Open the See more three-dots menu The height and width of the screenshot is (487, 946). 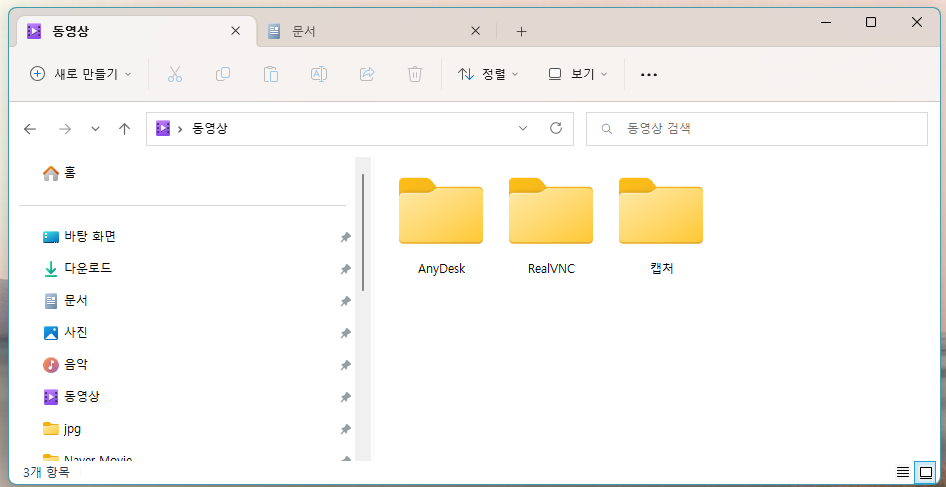point(649,75)
